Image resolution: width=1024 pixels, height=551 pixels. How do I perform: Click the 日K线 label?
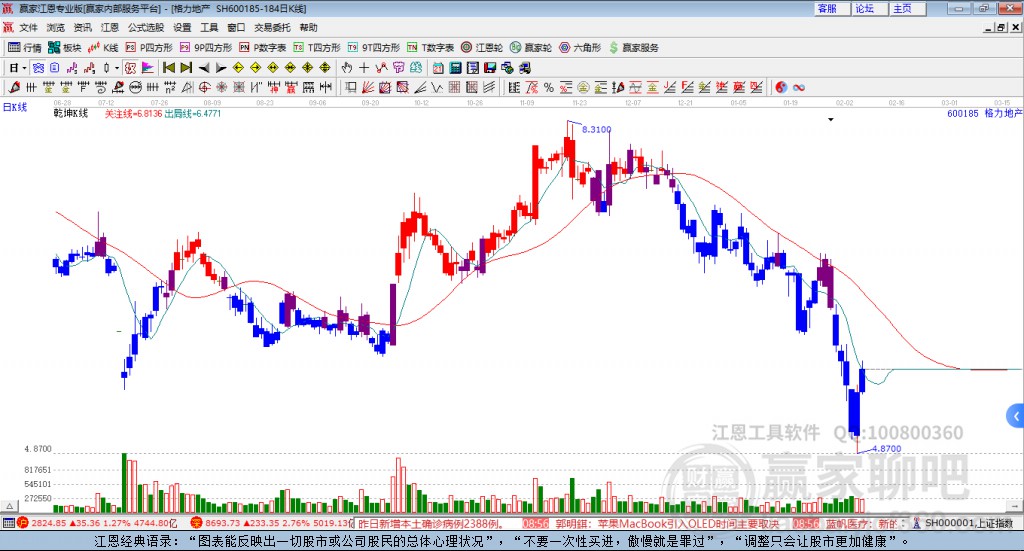click(x=15, y=108)
